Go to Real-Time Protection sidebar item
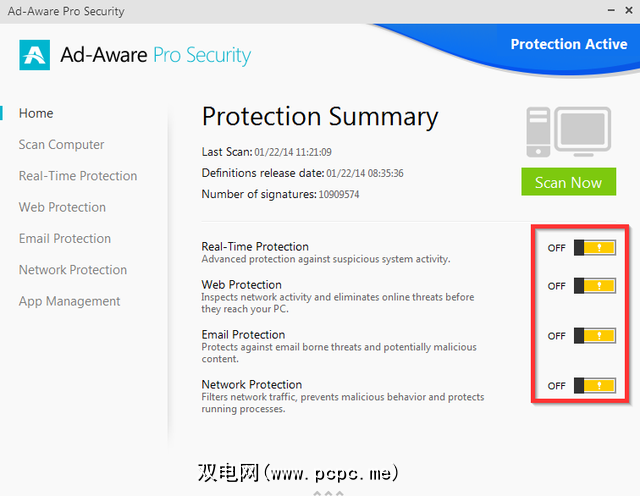This screenshot has width=640, height=496. click(x=78, y=176)
